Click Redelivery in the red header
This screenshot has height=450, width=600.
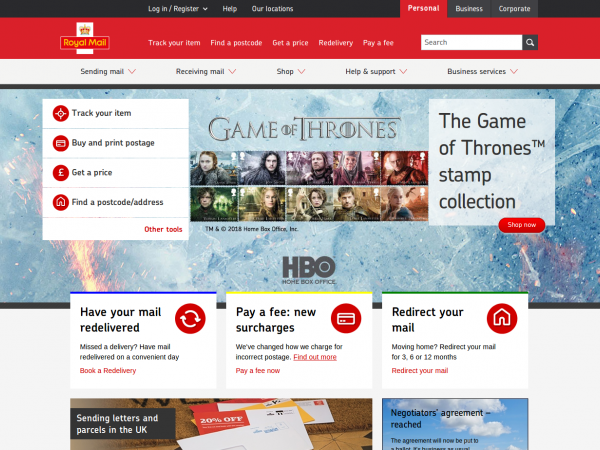(336, 43)
